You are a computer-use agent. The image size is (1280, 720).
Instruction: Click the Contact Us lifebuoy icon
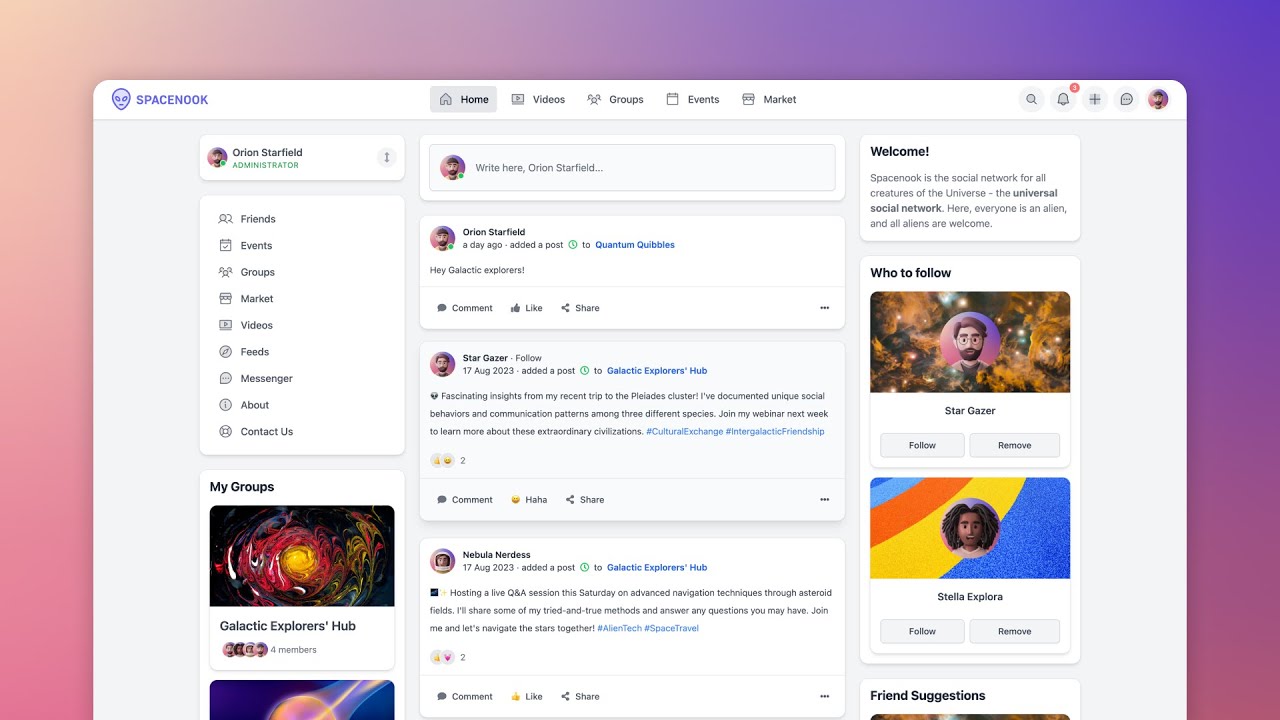(x=225, y=432)
